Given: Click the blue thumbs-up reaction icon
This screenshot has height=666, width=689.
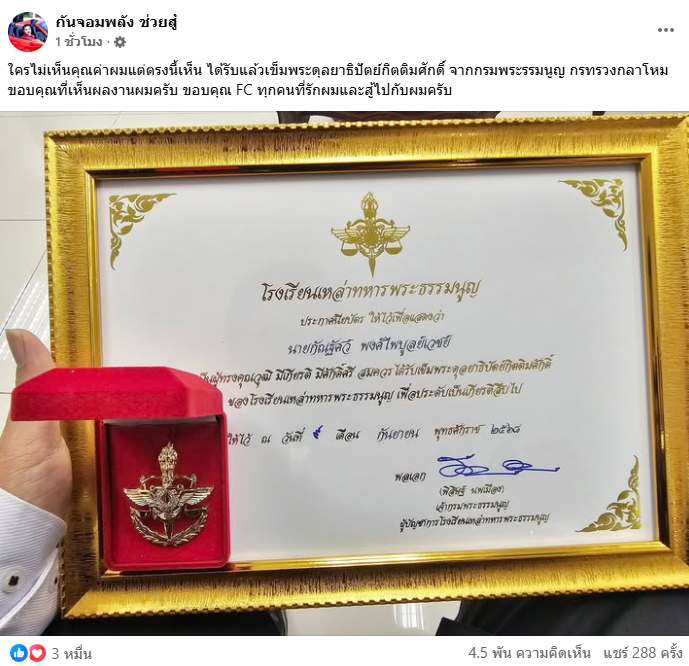Looking at the screenshot, I should 18,653.
